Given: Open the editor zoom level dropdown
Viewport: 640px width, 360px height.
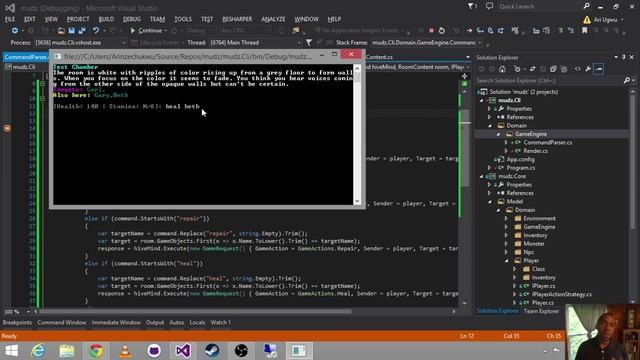Looking at the screenshot, I should coord(28,312).
